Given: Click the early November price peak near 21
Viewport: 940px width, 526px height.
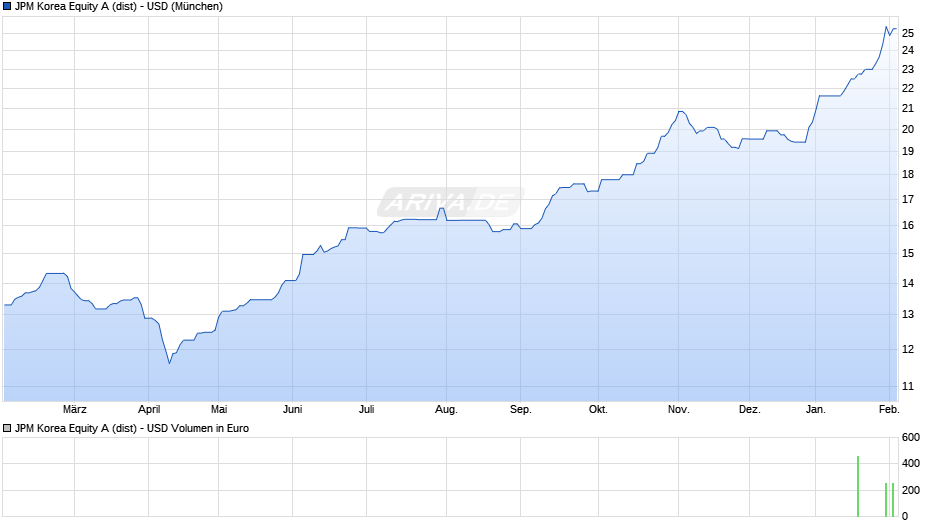Looking at the screenshot, I should [680, 112].
